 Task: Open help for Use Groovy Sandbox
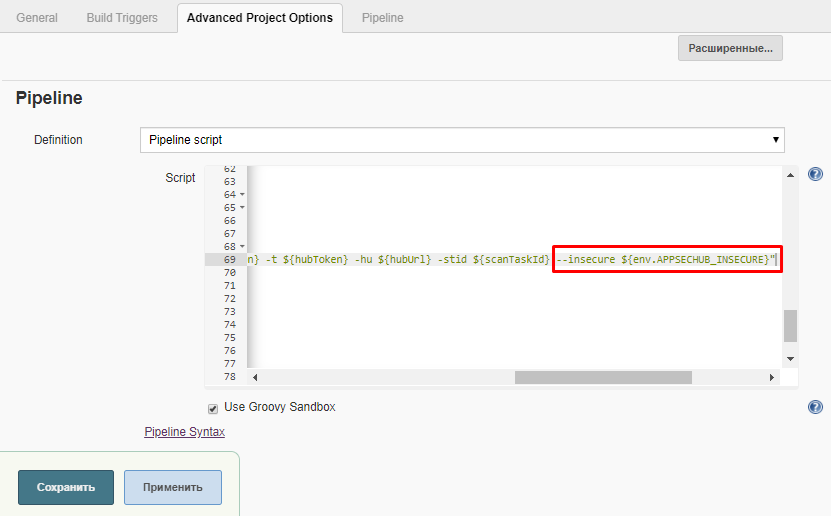[x=815, y=407]
